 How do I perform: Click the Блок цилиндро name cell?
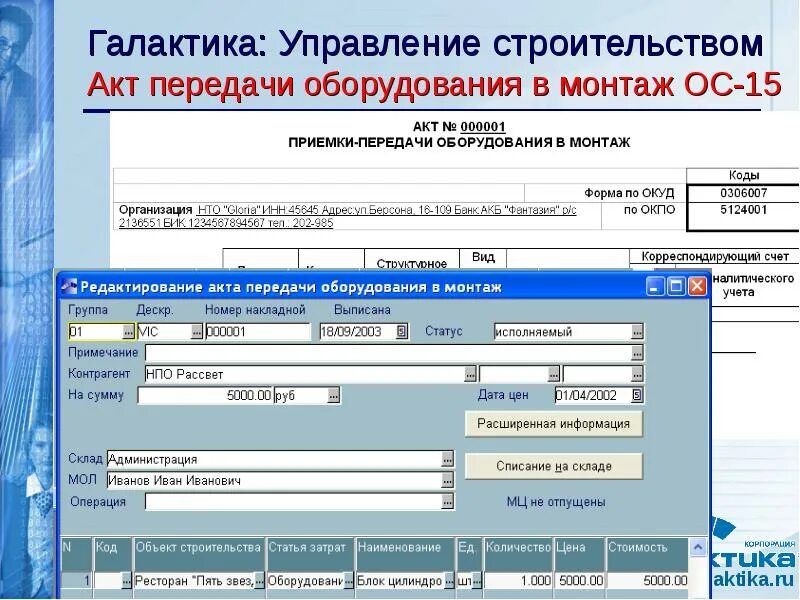click(400, 581)
